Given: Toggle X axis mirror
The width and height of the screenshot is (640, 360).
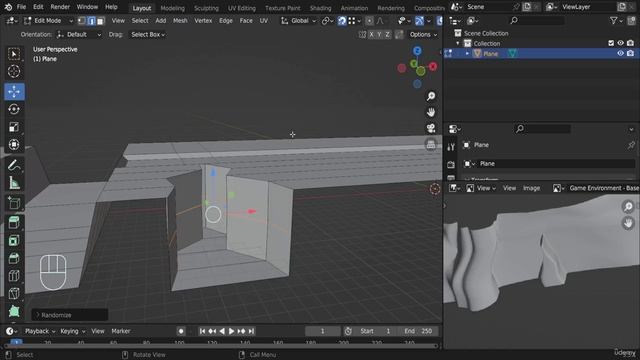Looking at the screenshot, I should pos(371,35).
